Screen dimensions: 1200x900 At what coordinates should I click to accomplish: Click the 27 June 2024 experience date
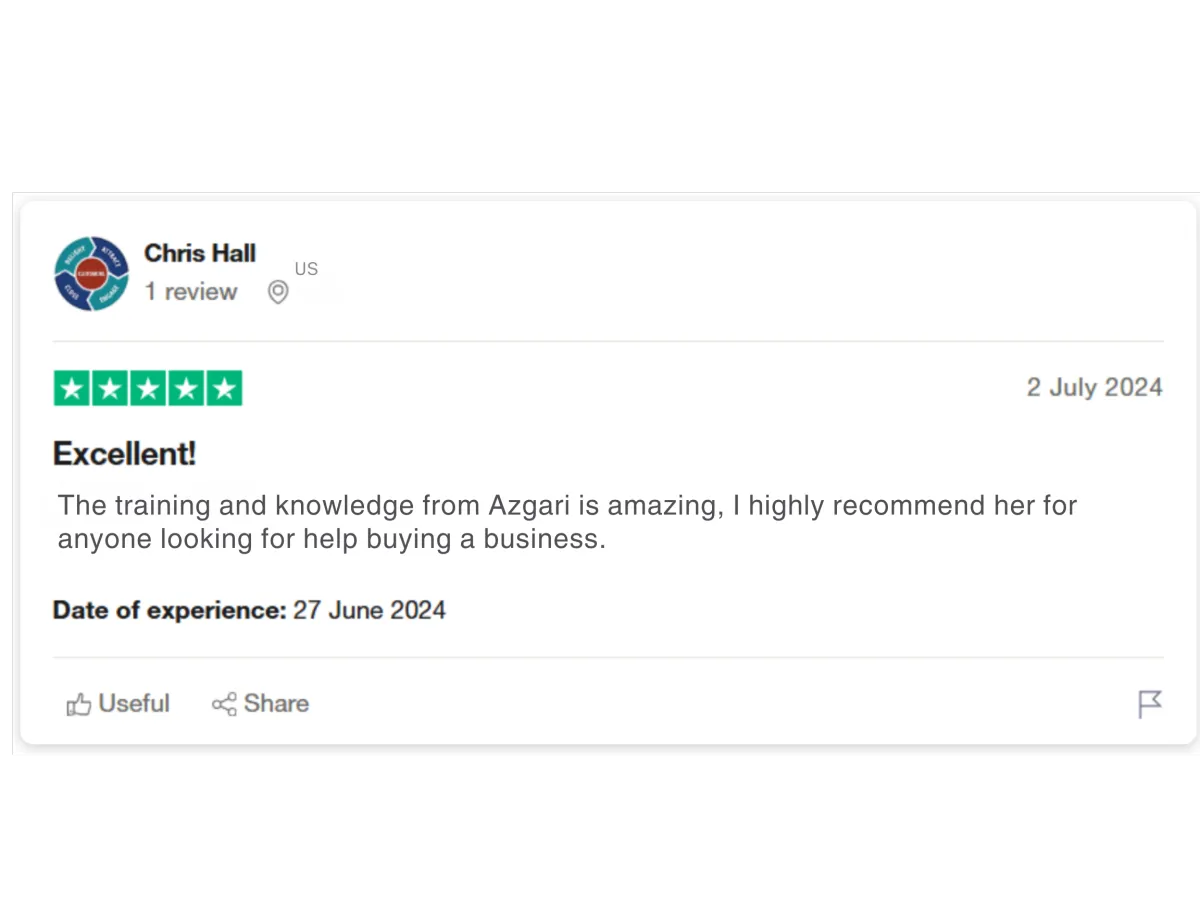pos(369,610)
